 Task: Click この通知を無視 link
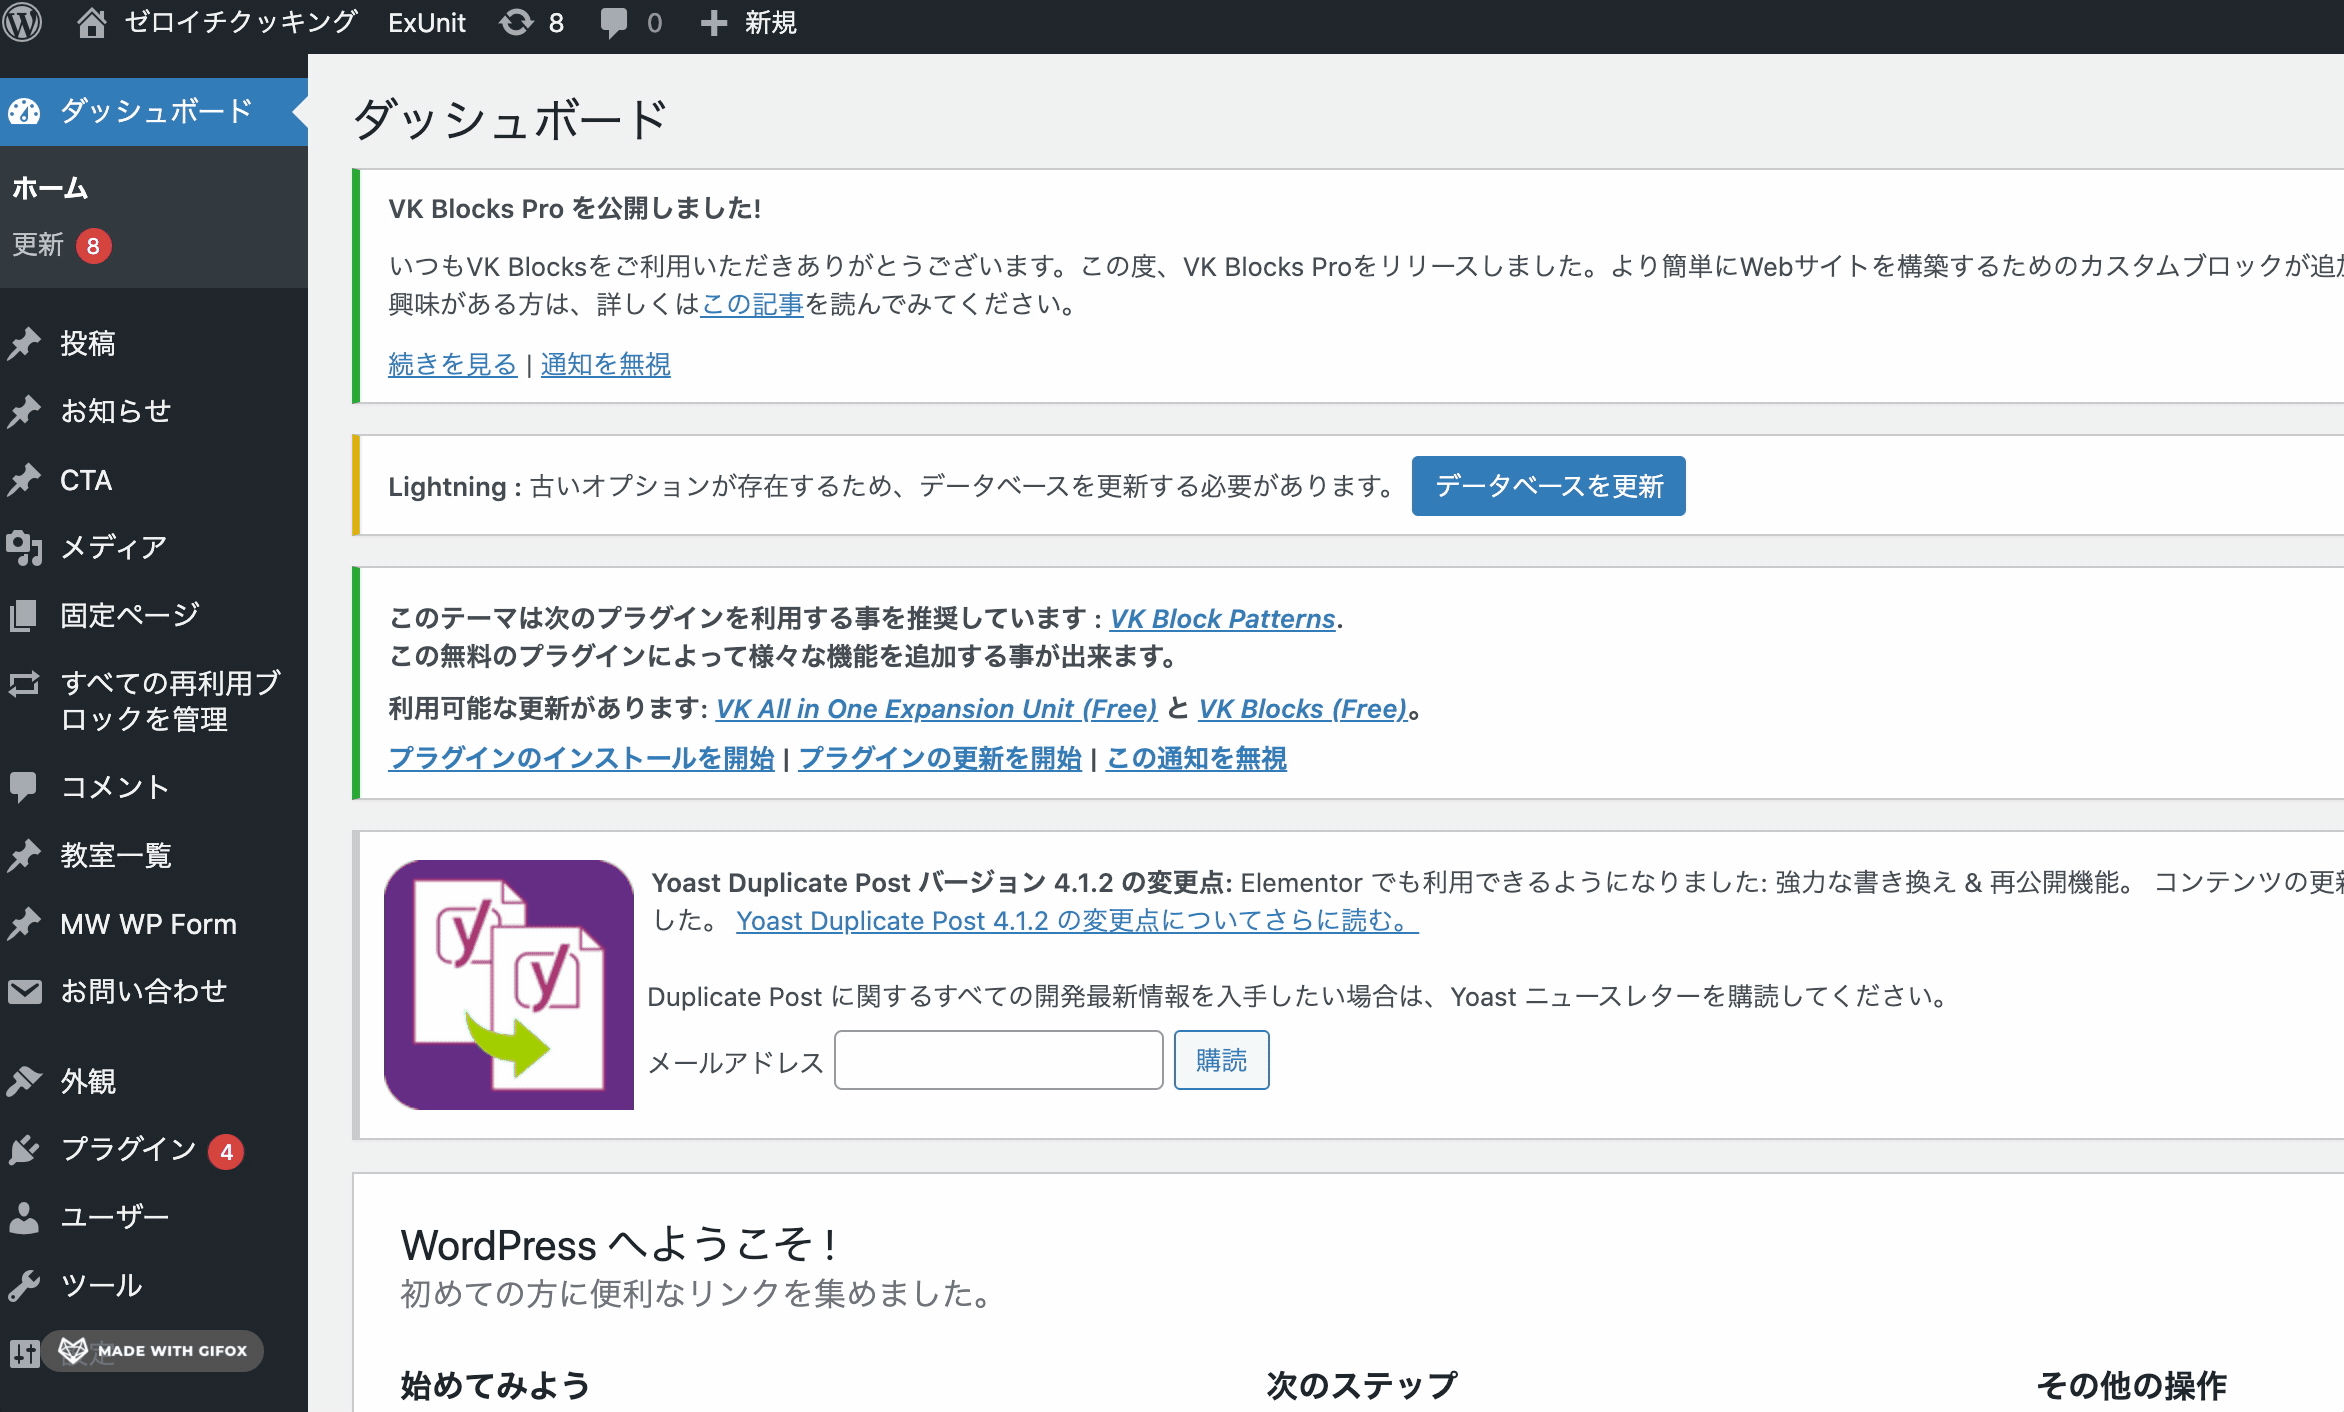coord(1196,758)
